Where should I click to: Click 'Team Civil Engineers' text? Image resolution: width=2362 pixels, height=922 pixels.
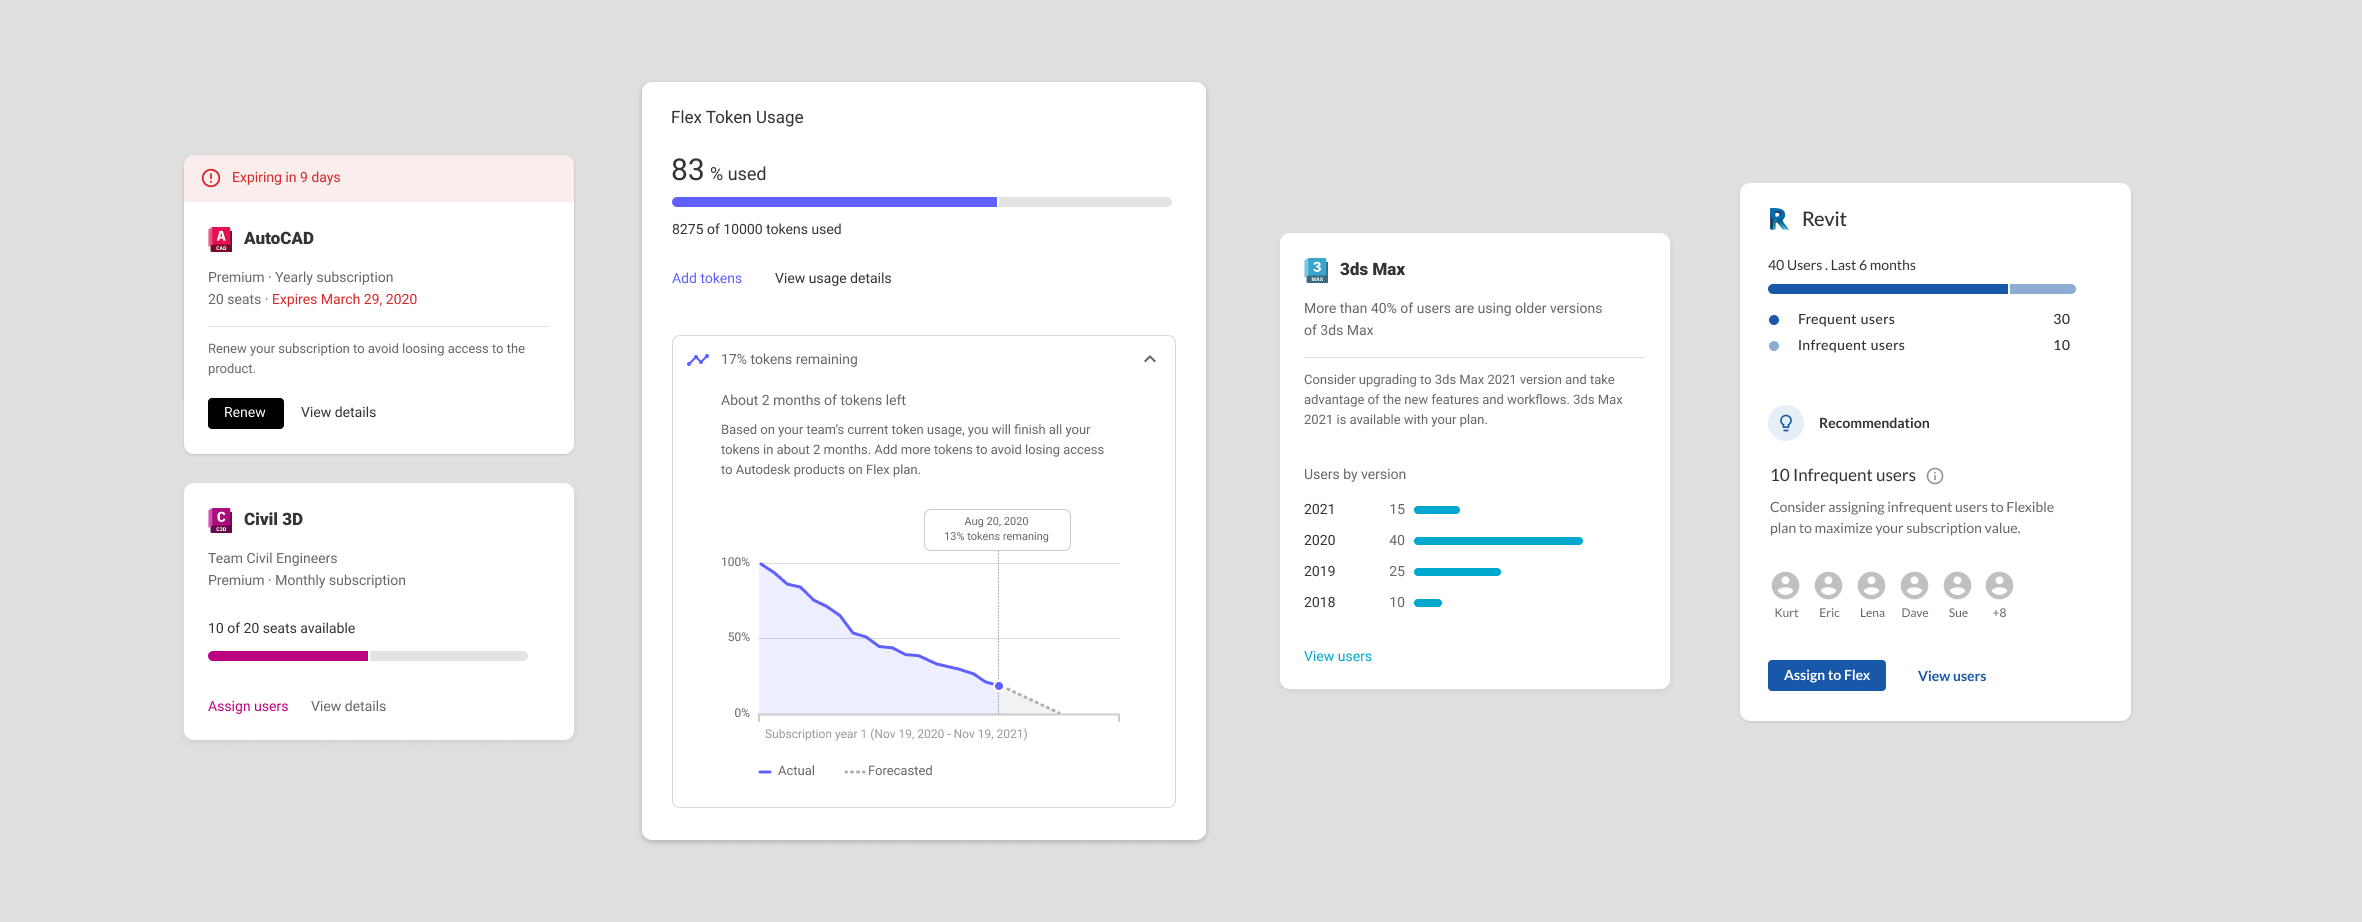272,558
